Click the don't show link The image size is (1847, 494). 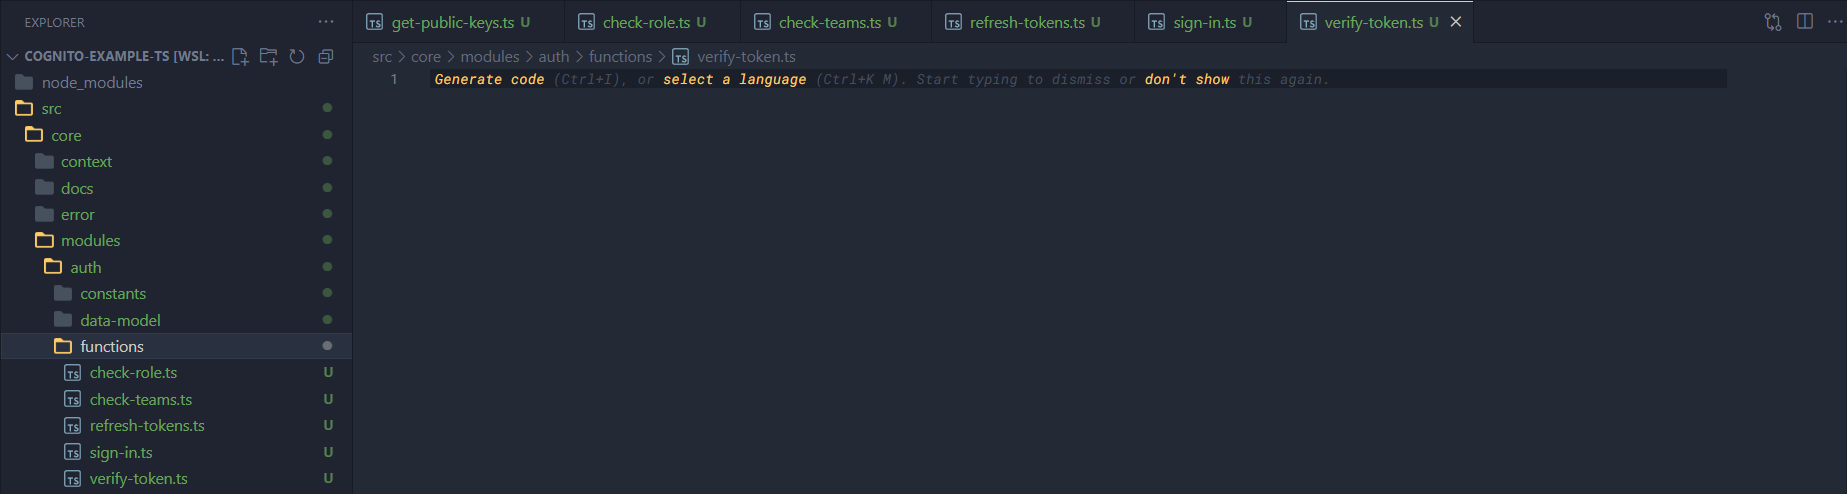coord(1187,79)
